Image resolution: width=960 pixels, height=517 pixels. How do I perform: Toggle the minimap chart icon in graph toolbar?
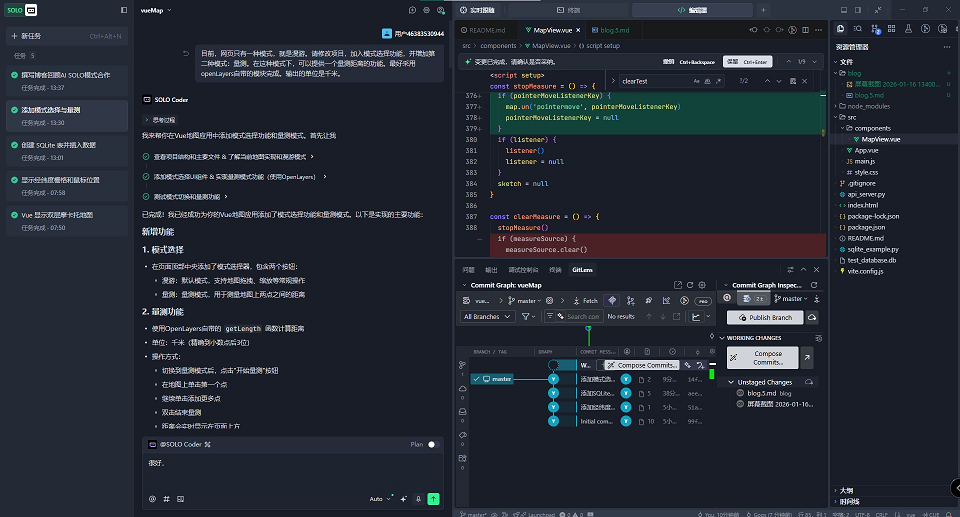pos(696,317)
